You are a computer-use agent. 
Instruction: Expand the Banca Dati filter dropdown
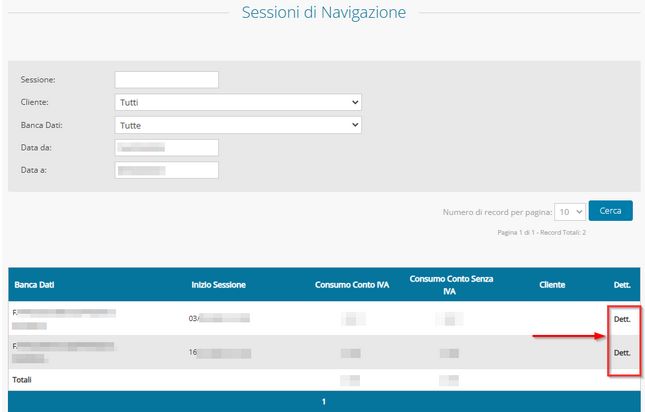coord(237,125)
